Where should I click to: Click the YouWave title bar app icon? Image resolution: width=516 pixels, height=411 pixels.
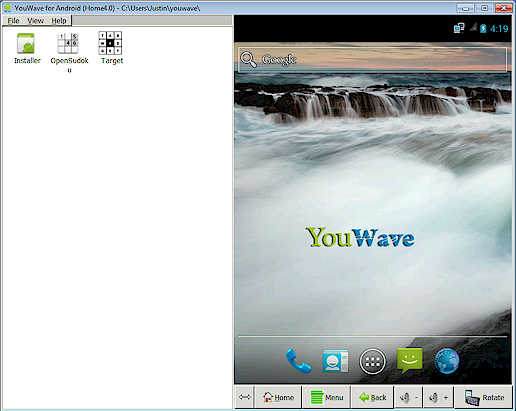(x=7, y=7)
